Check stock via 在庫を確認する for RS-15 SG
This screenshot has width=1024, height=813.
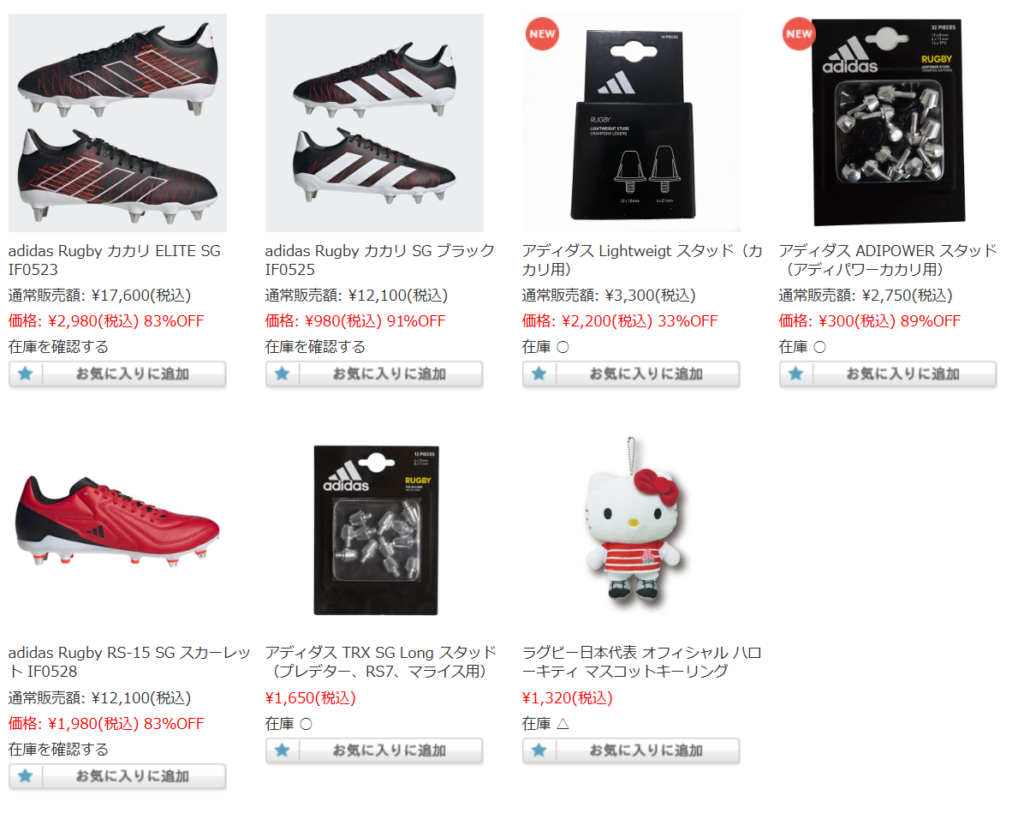click(58, 749)
